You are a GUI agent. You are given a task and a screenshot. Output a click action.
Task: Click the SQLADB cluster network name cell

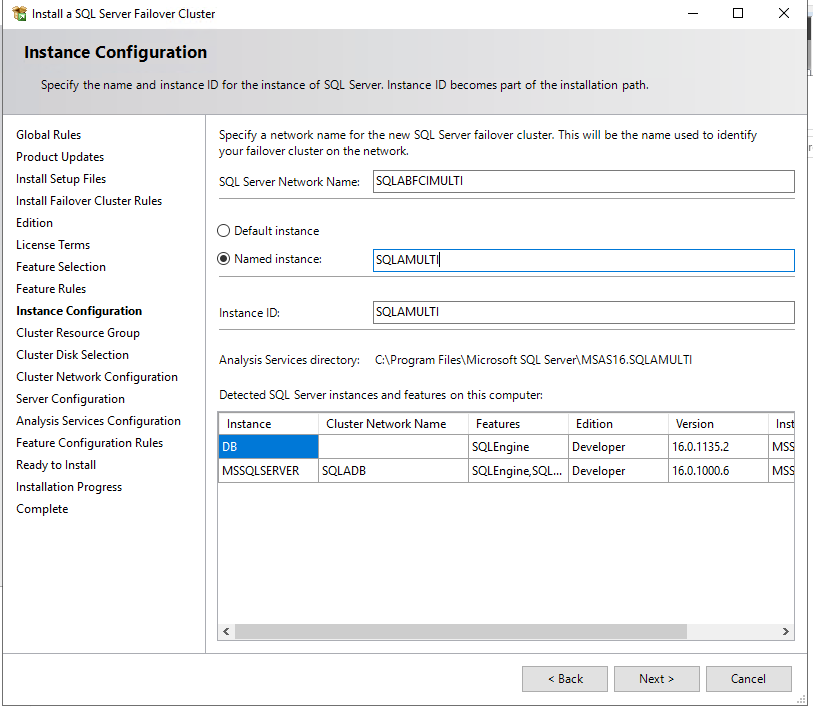393,471
